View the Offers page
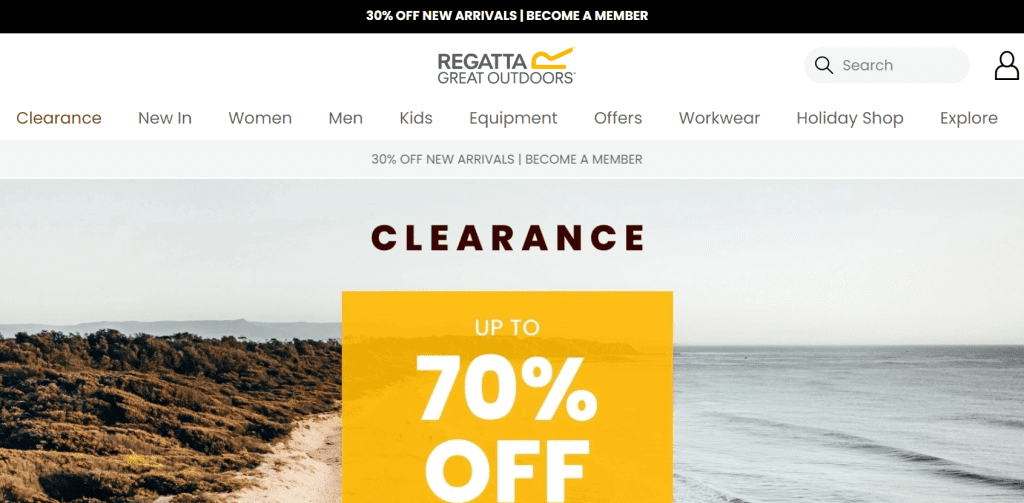Viewport: 1024px width, 503px height. tap(618, 118)
